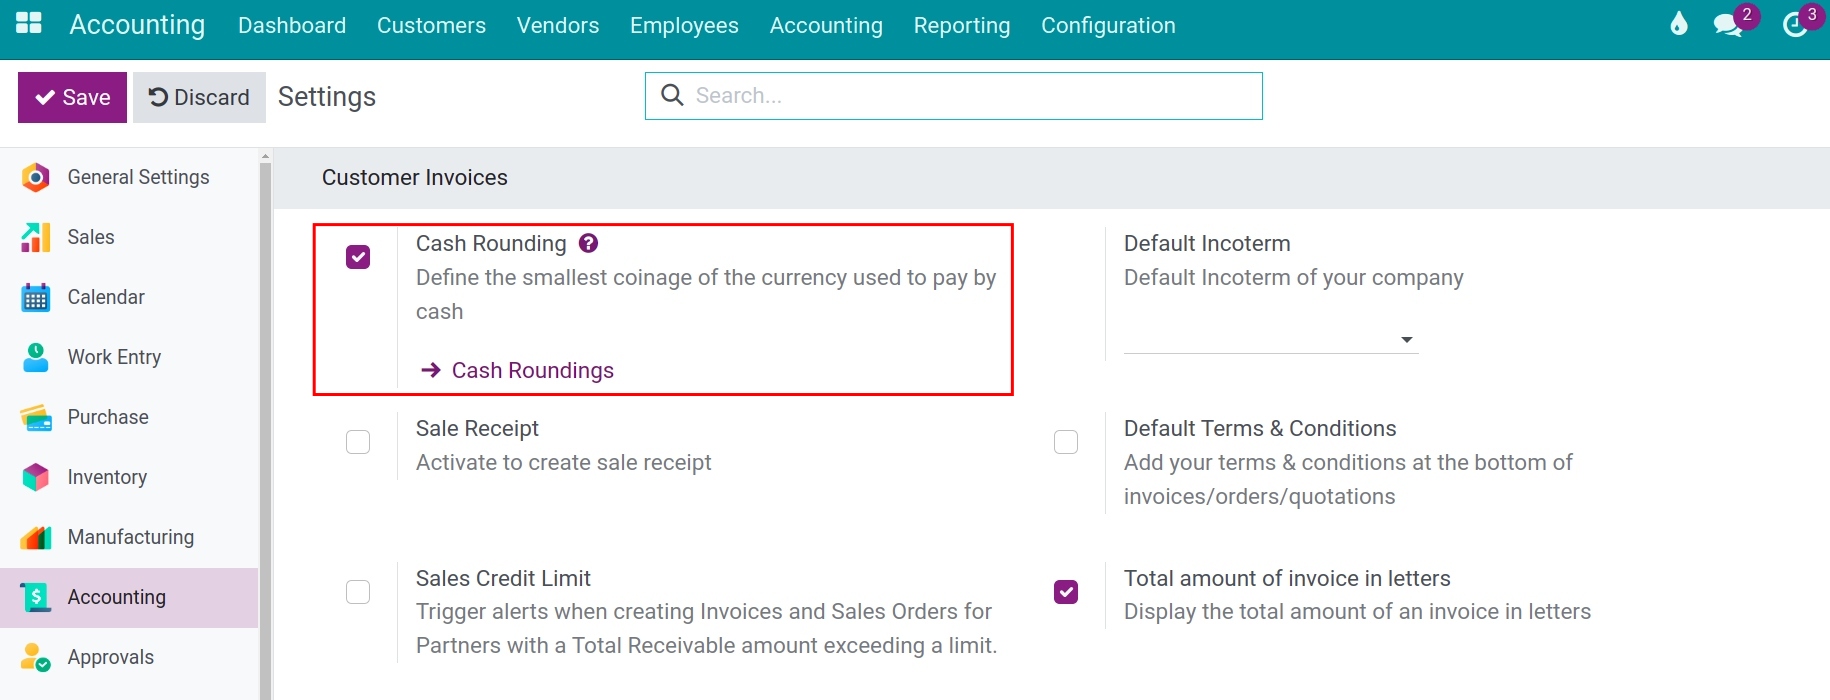Open the Dashboard menu
1830x700 pixels.
[x=292, y=25]
